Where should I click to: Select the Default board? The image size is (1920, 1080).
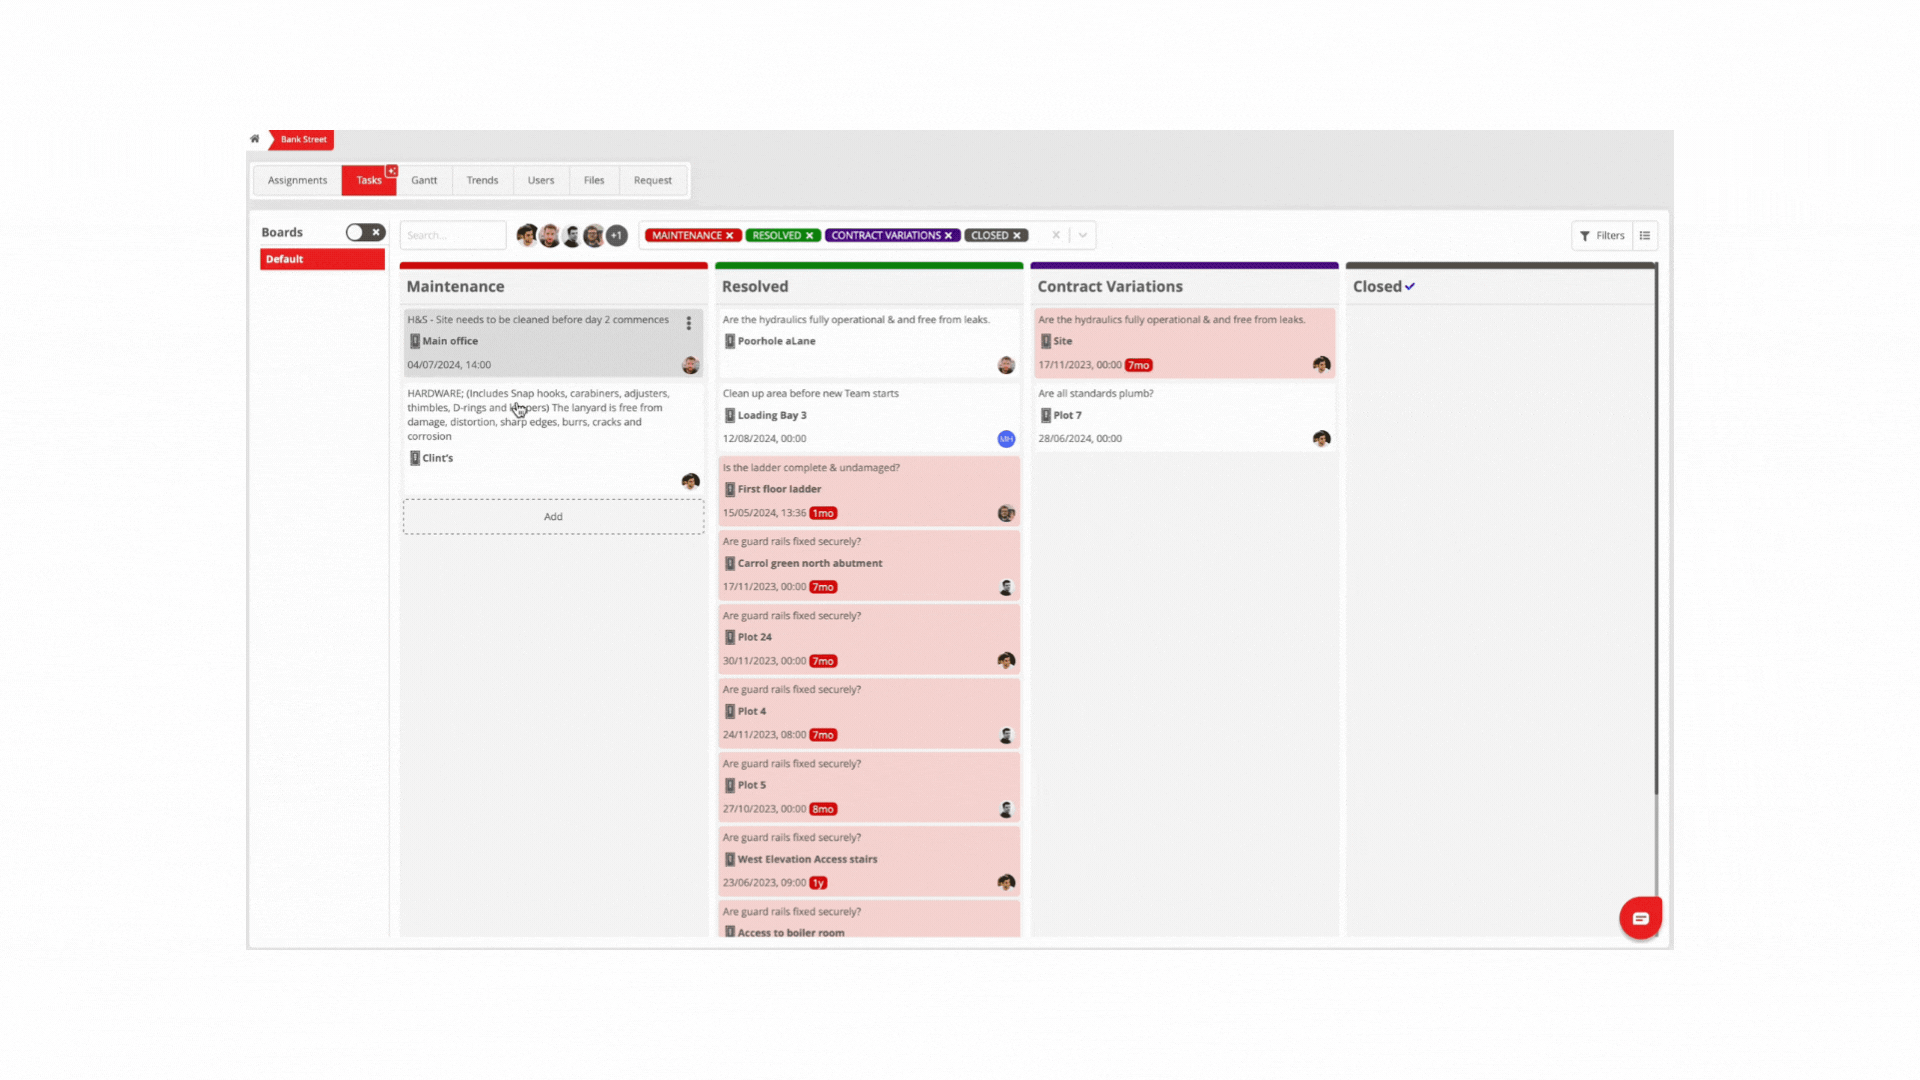pyautogui.click(x=322, y=259)
